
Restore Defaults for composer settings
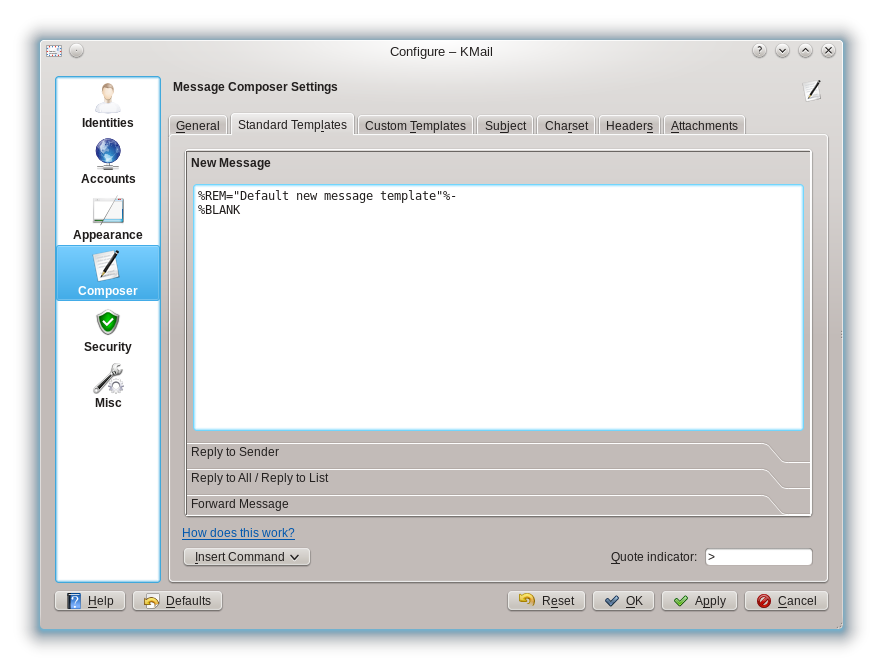point(177,600)
